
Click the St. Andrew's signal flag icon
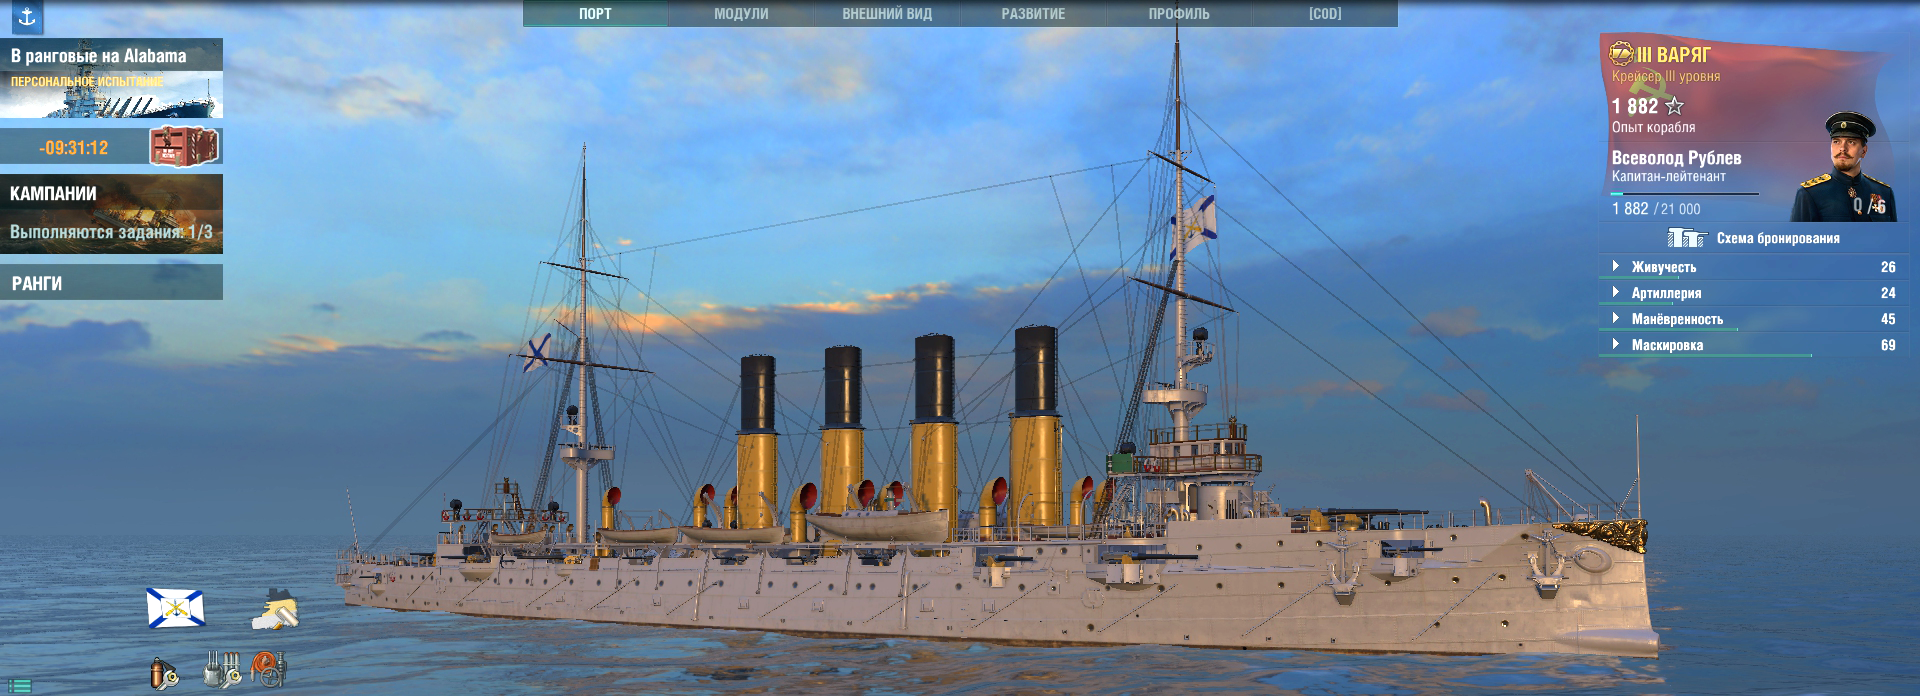tap(175, 608)
